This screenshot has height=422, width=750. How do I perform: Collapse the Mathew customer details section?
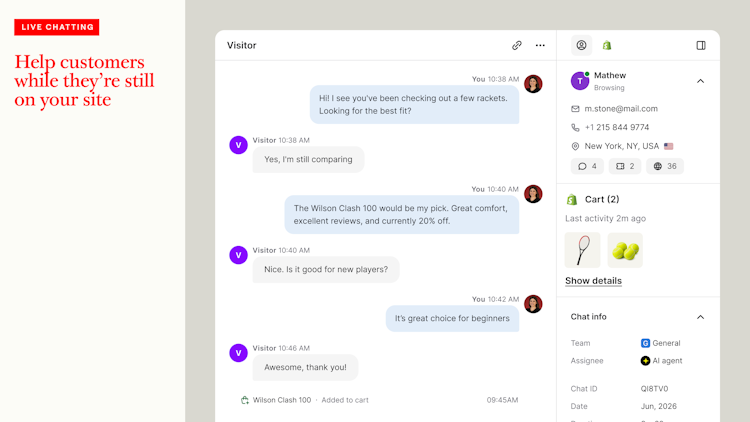700,81
